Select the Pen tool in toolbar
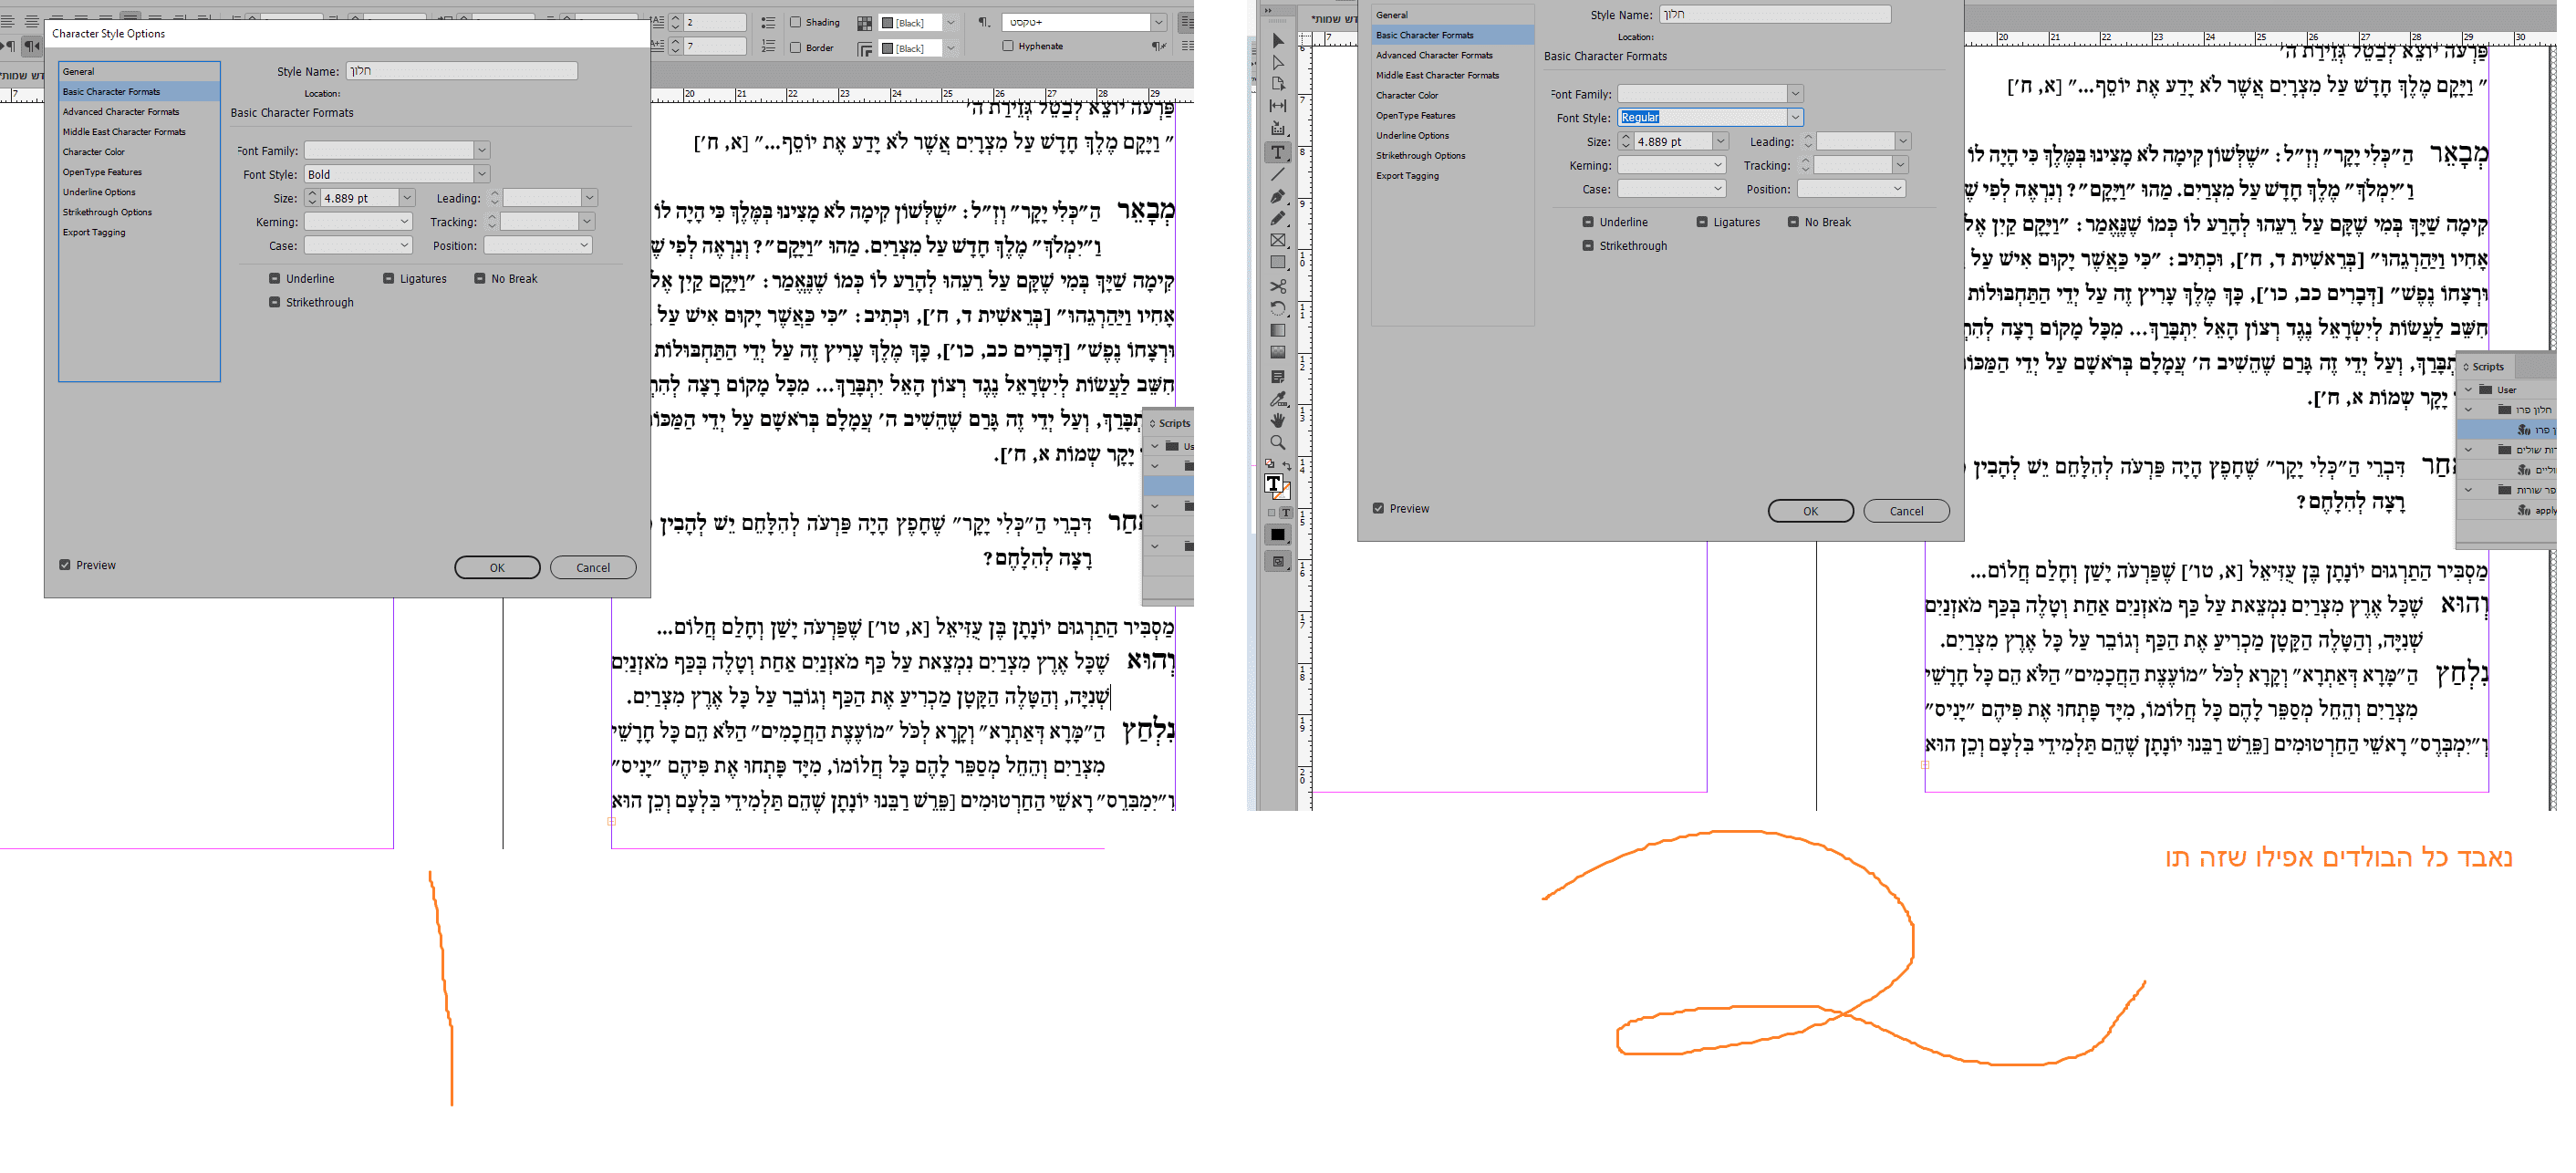Screen dimensions: 2576x1173 [x=1278, y=196]
